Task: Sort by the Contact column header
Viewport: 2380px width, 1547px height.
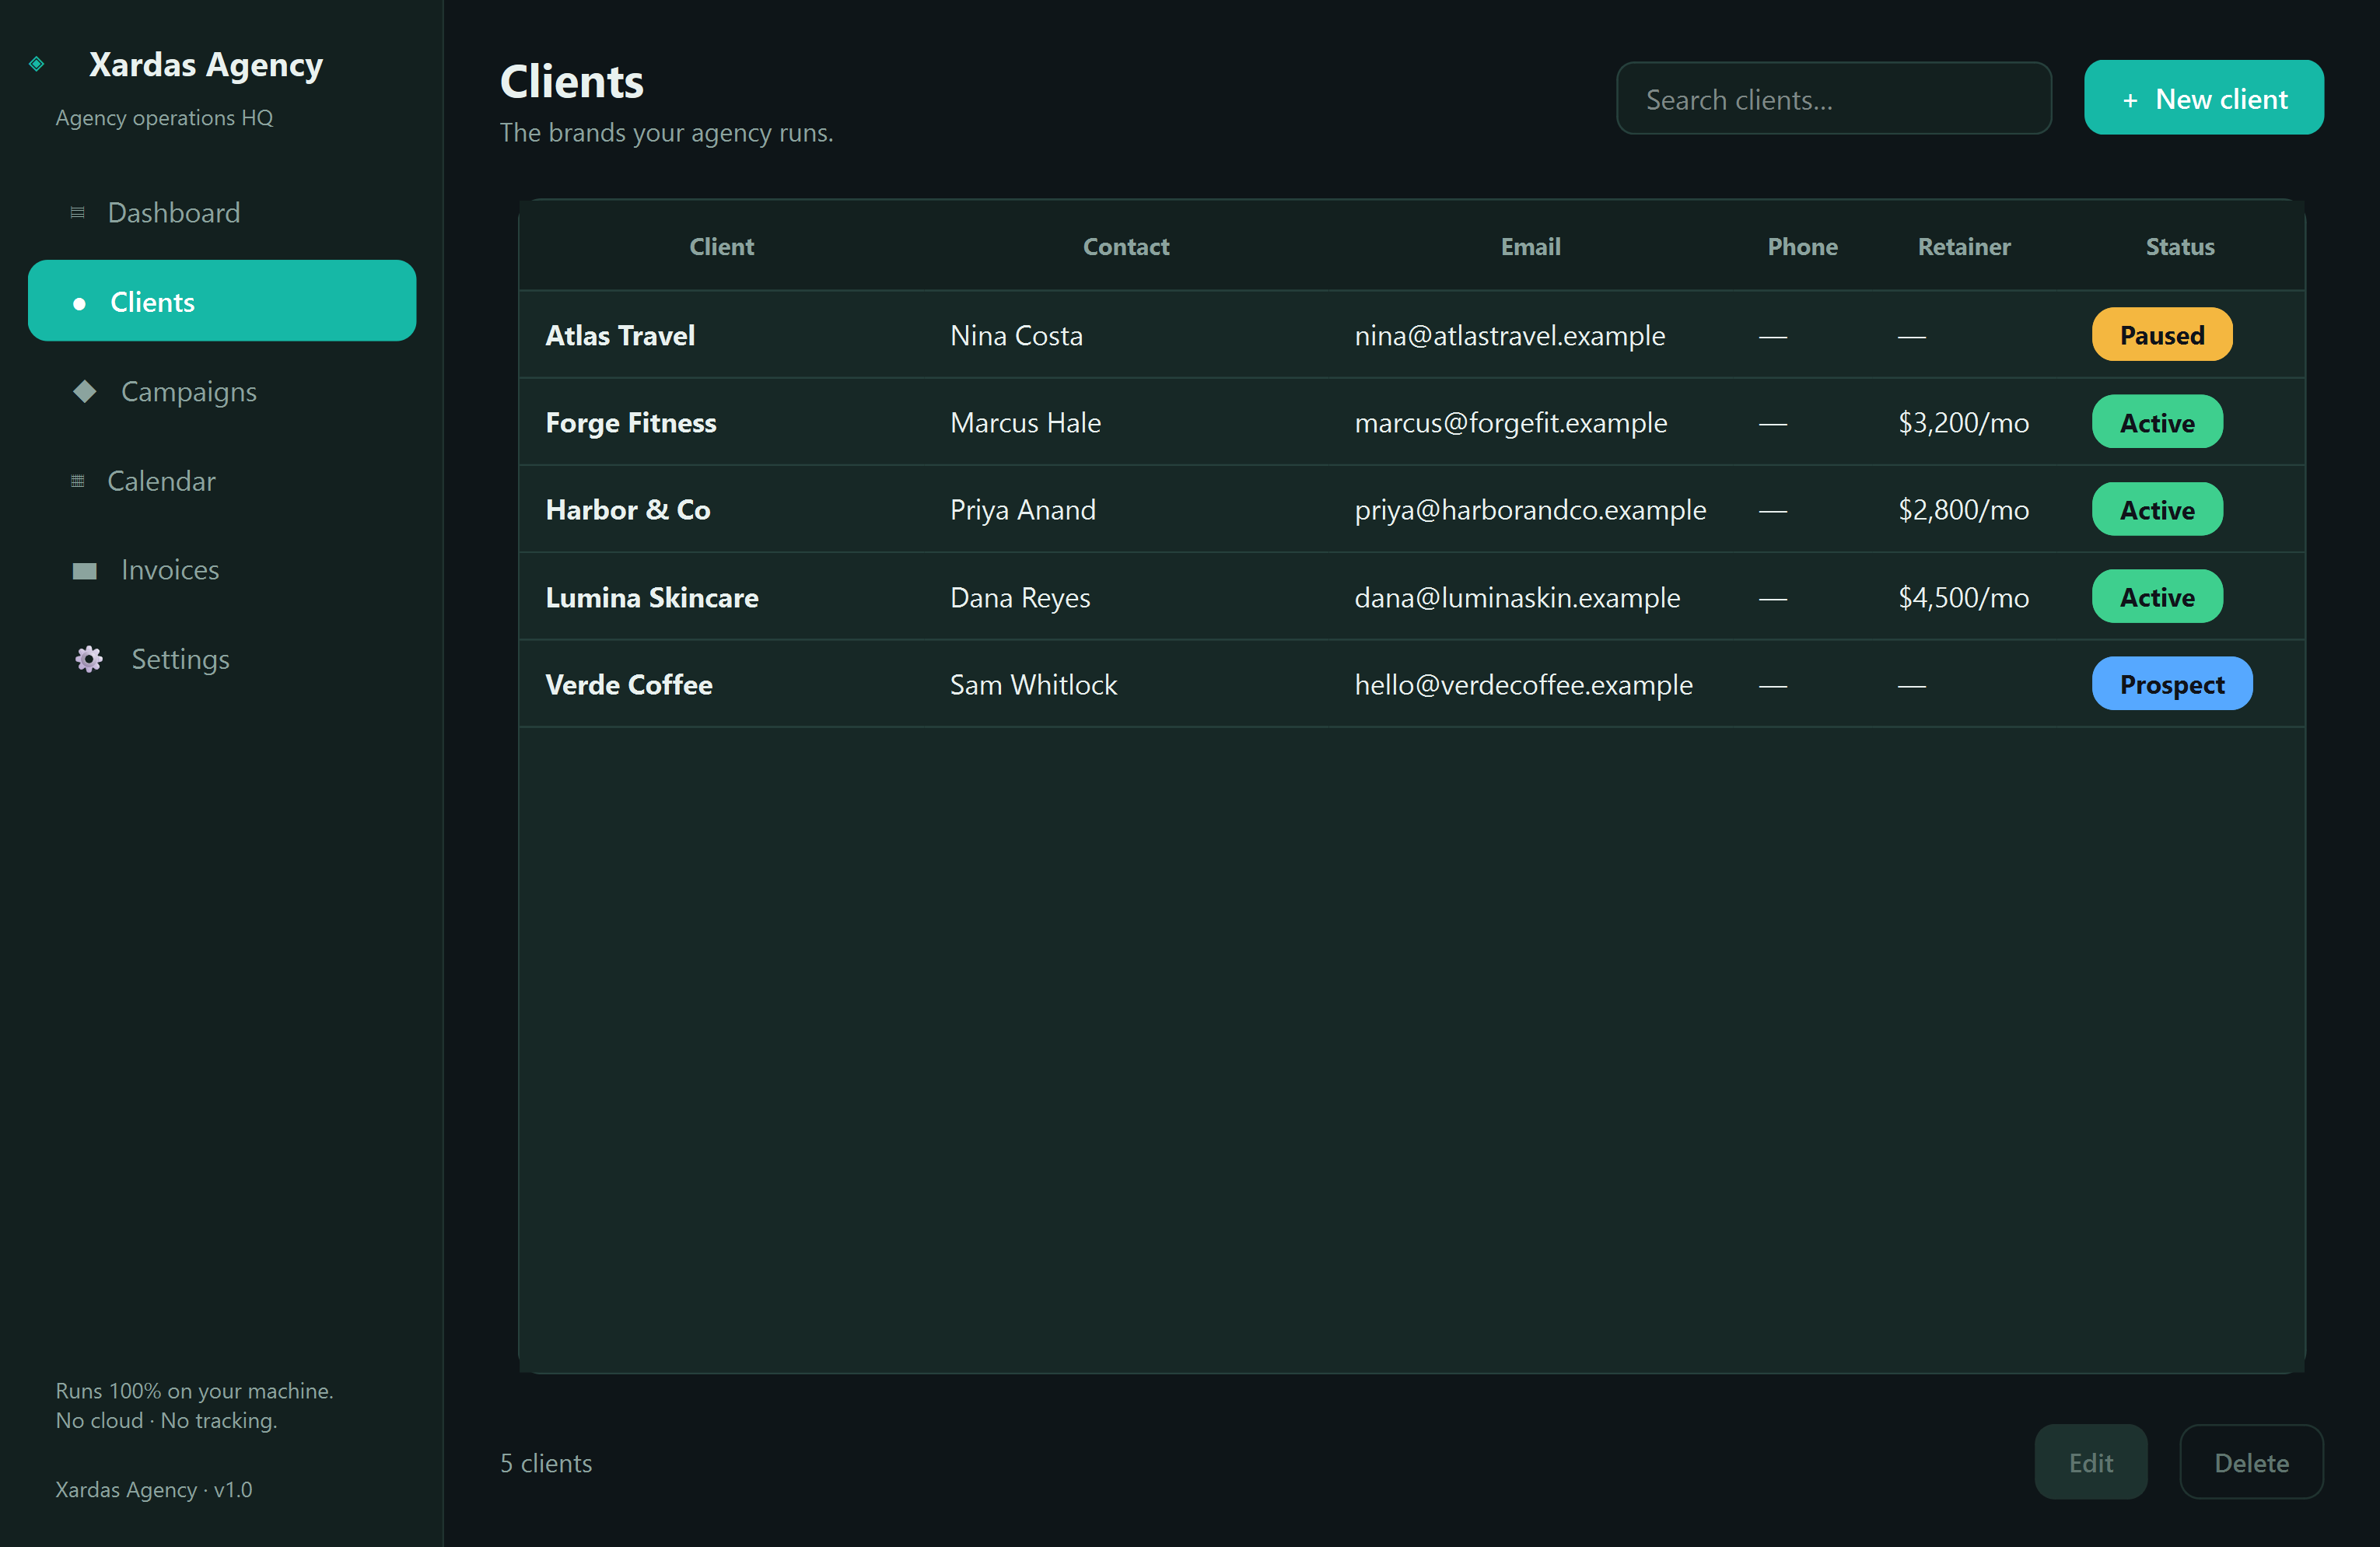Action: tap(1126, 247)
